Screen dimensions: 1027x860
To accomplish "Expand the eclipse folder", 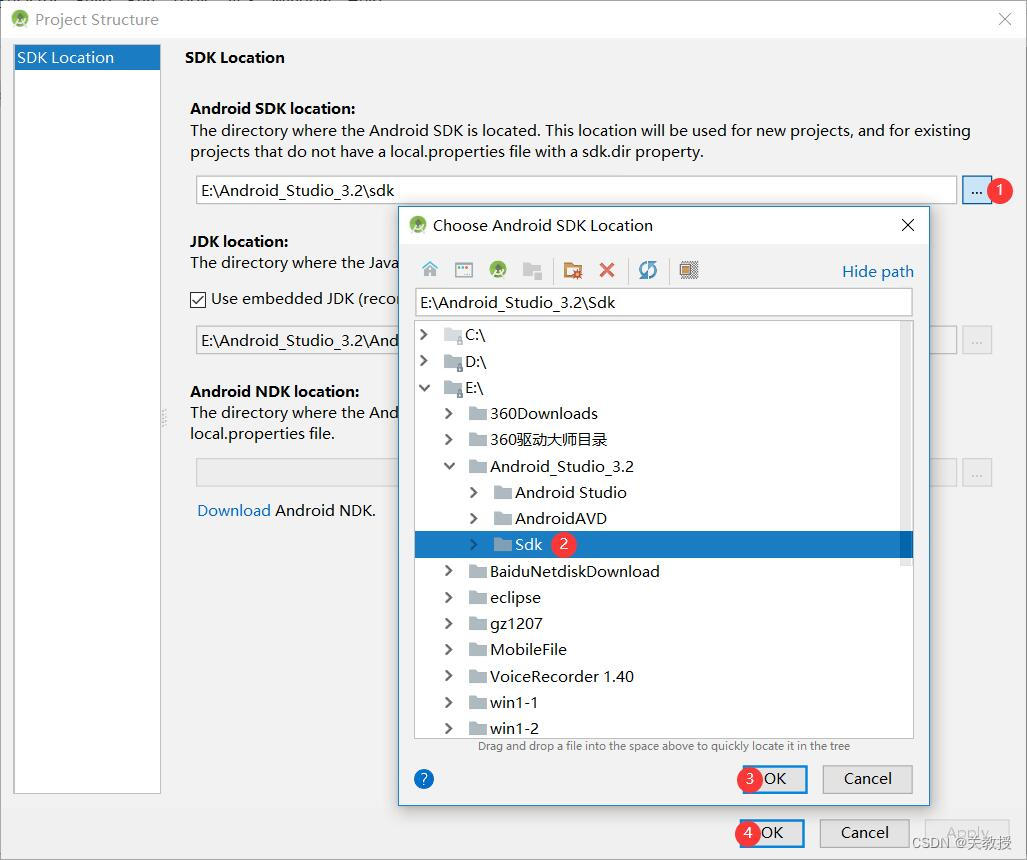I will [x=449, y=597].
